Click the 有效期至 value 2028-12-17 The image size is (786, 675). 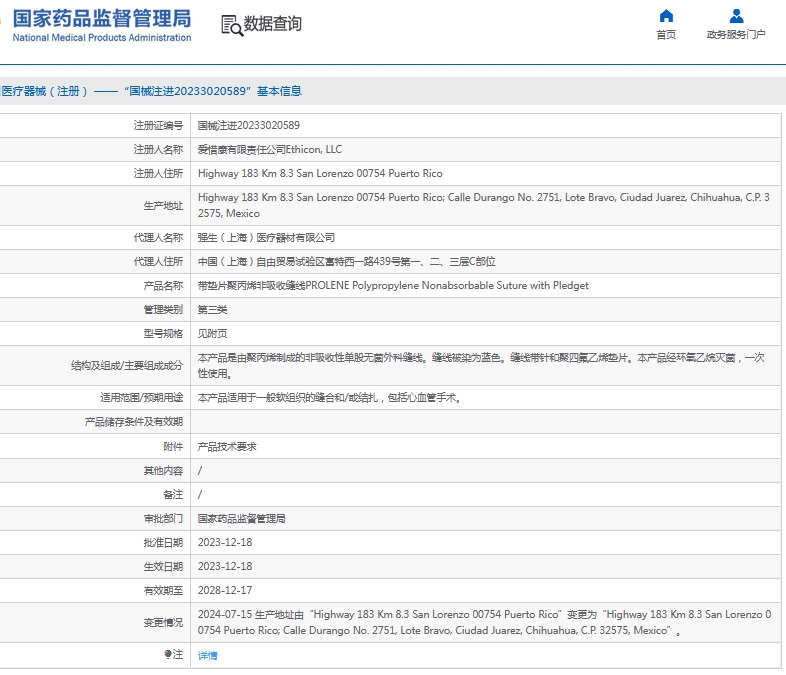click(x=225, y=591)
